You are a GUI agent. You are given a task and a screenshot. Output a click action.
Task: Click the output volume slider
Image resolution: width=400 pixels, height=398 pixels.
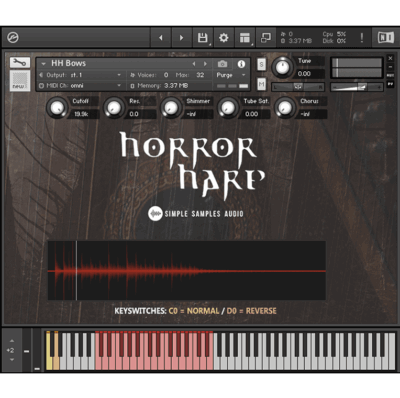pos(357,87)
